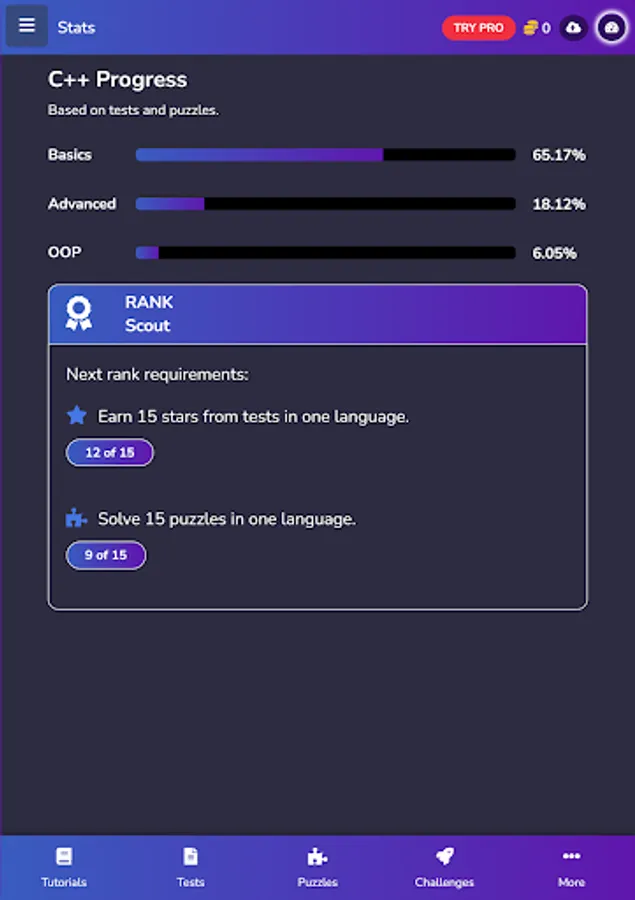Click the OOP progress bar
This screenshot has width=635, height=900.
pos(325,253)
